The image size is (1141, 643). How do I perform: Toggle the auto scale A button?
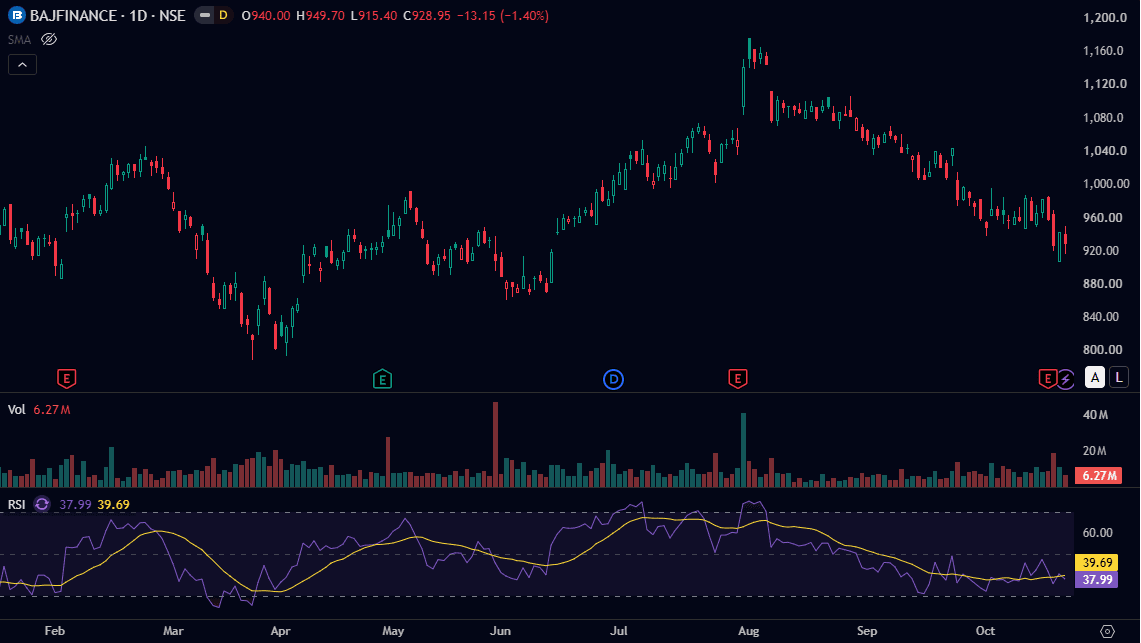(1094, 378)
